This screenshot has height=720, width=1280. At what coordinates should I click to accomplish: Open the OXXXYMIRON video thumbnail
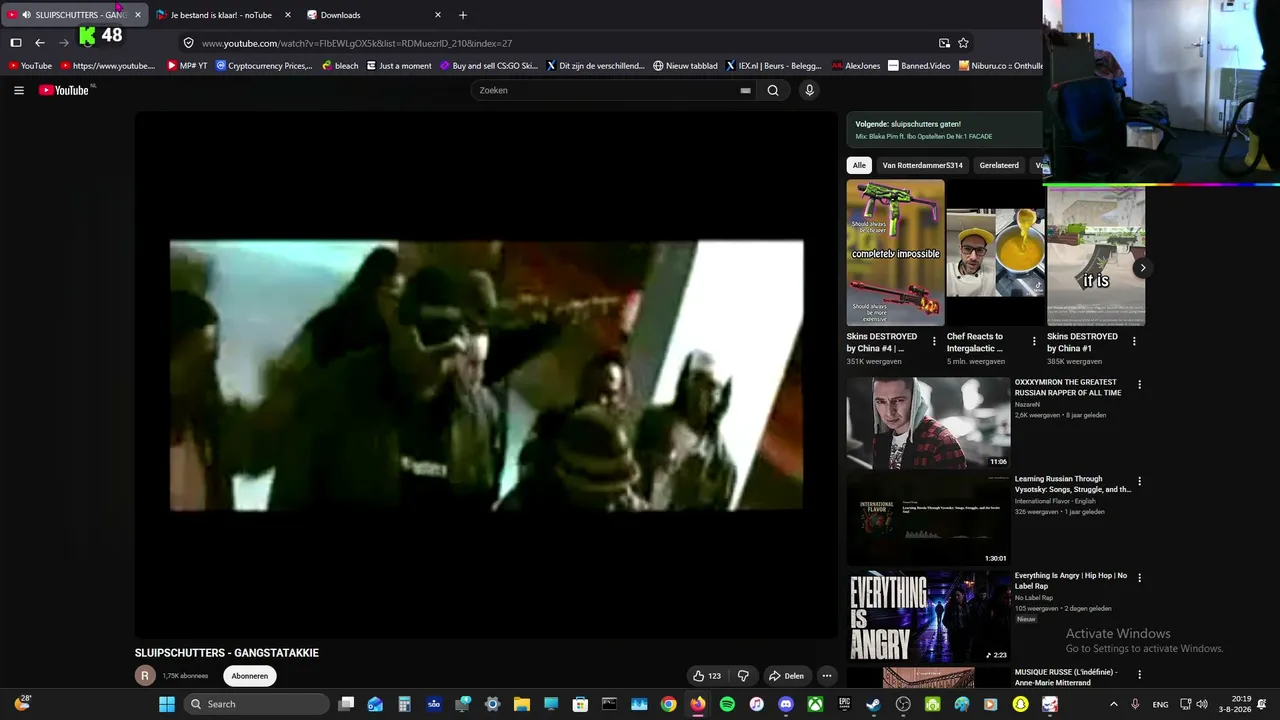(x=928, y=423)
